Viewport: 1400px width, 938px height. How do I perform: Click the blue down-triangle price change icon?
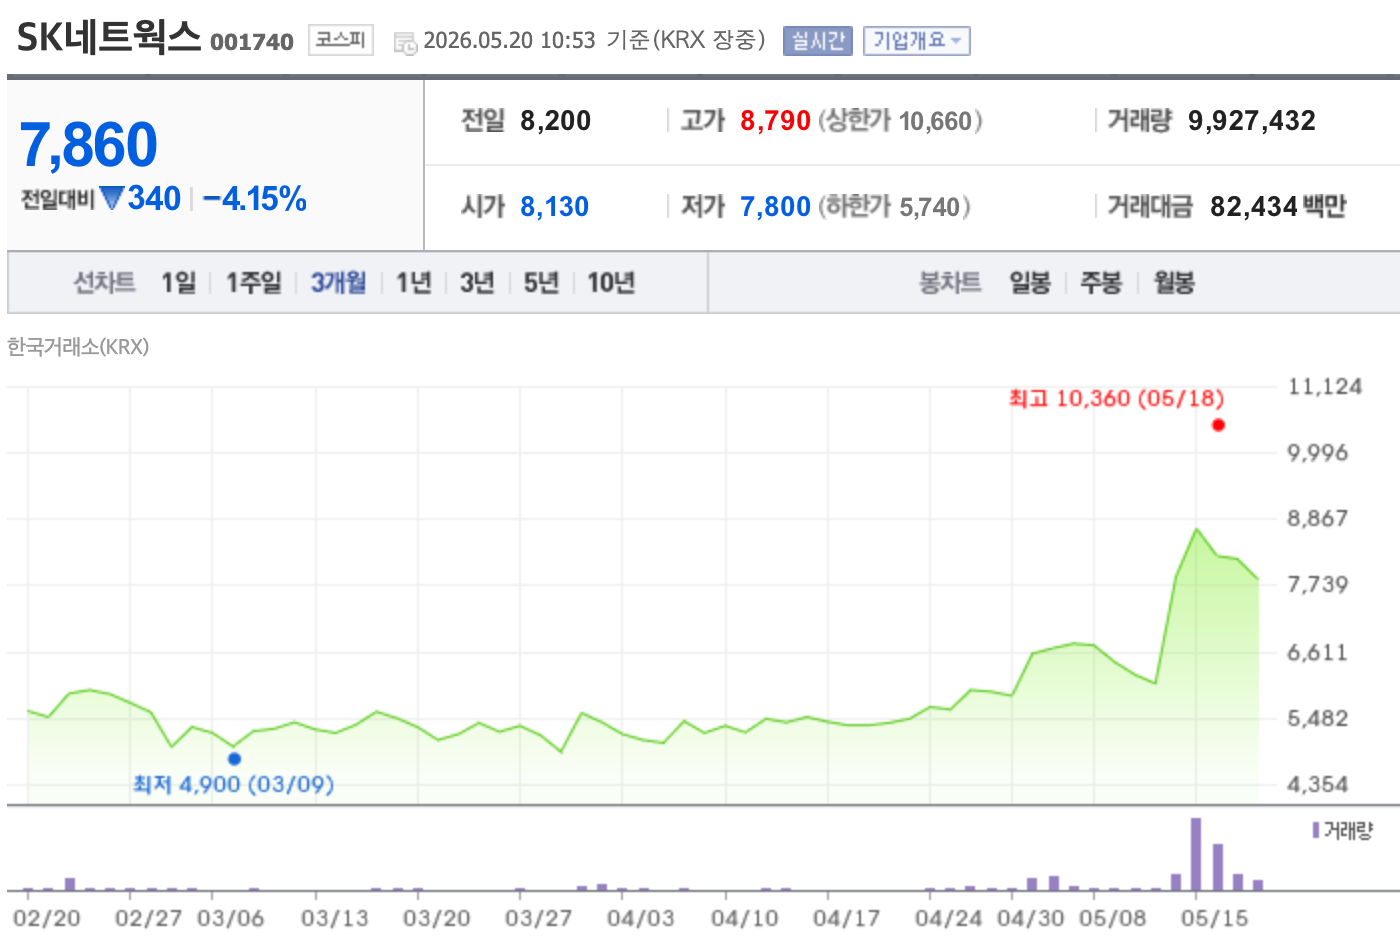(112, 198)
